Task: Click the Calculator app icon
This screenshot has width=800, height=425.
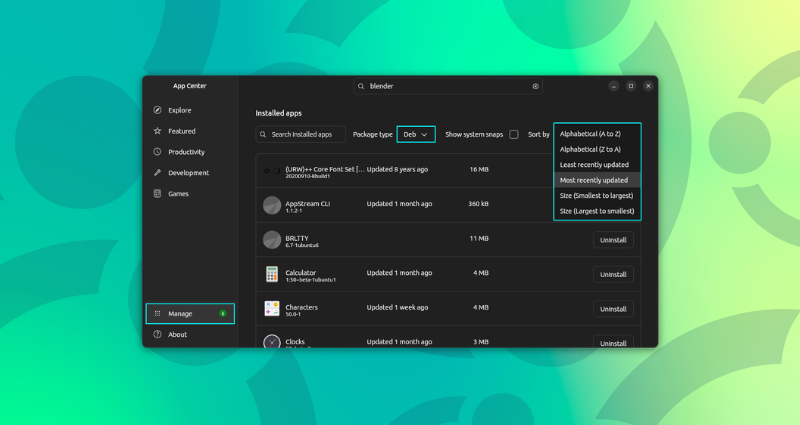Action: click(x=272, y=274)
